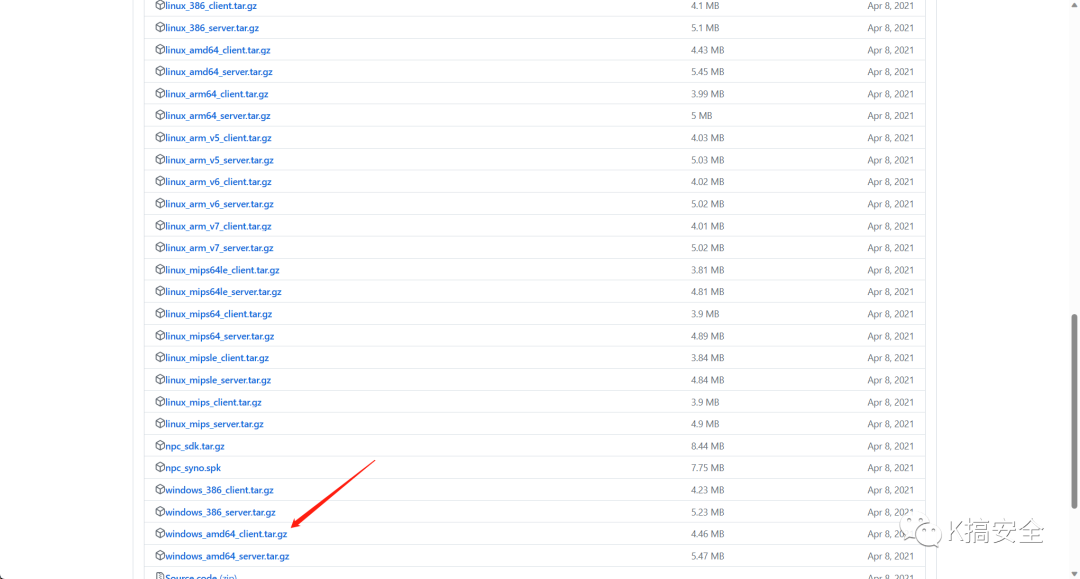Download linux_mips64_client.tar.gz

(219, 315)
